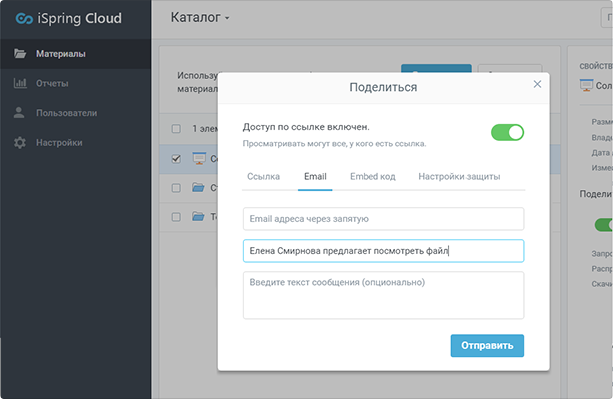The height and width of the screenshot is (399, 615).
Task: Toggle the share switch in the right panel
Action: pyautogui.click(x=604, y=224)
